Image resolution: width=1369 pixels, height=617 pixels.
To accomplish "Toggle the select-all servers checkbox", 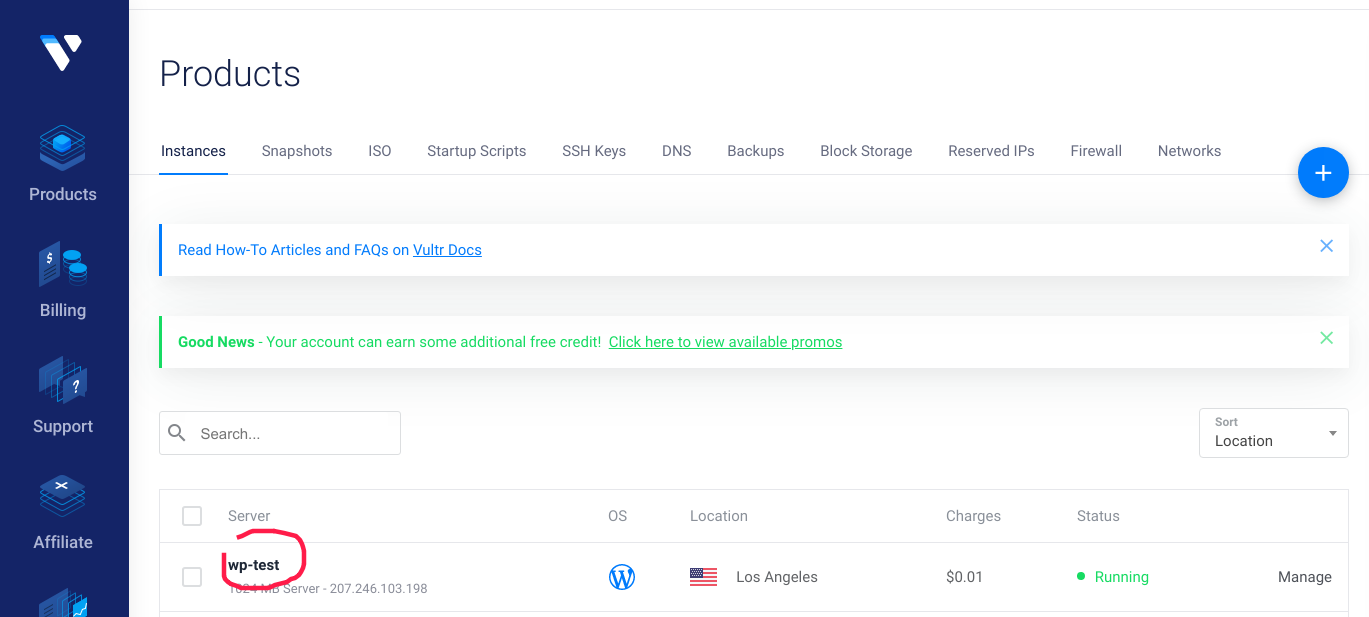I will tap(192, 516).
